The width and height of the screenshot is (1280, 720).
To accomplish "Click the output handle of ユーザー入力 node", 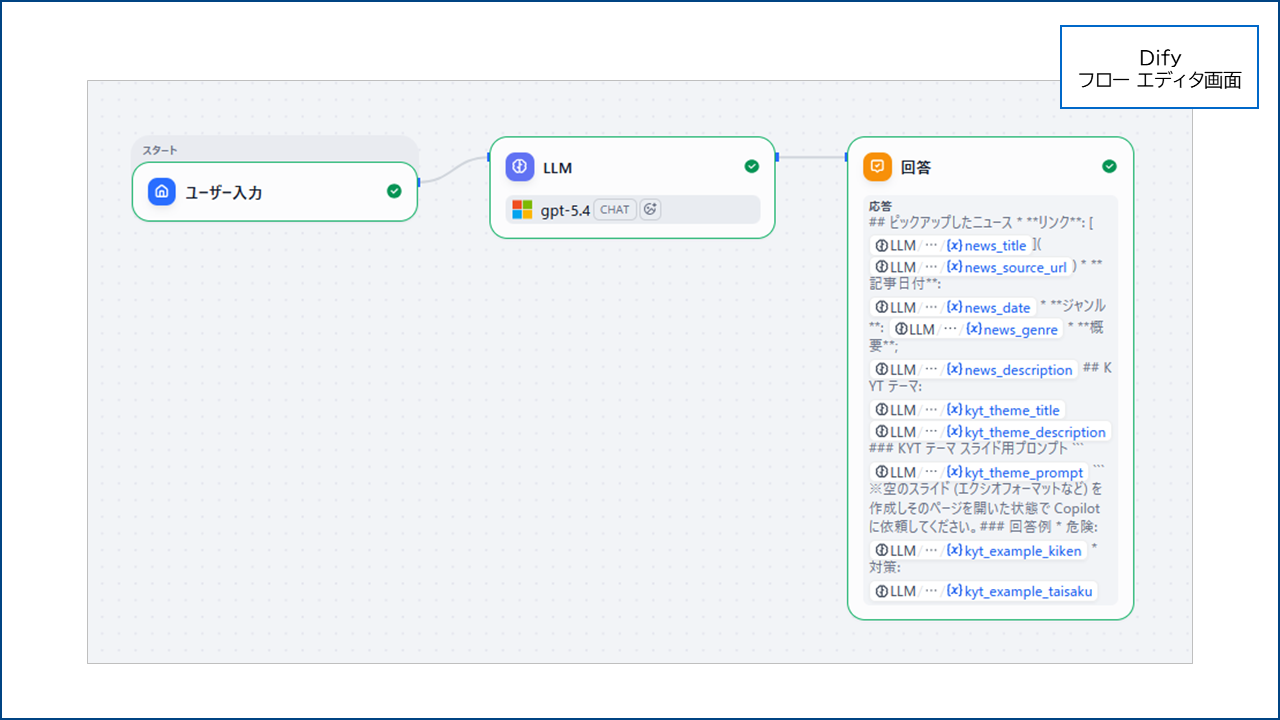I will (x=418, y=181).
